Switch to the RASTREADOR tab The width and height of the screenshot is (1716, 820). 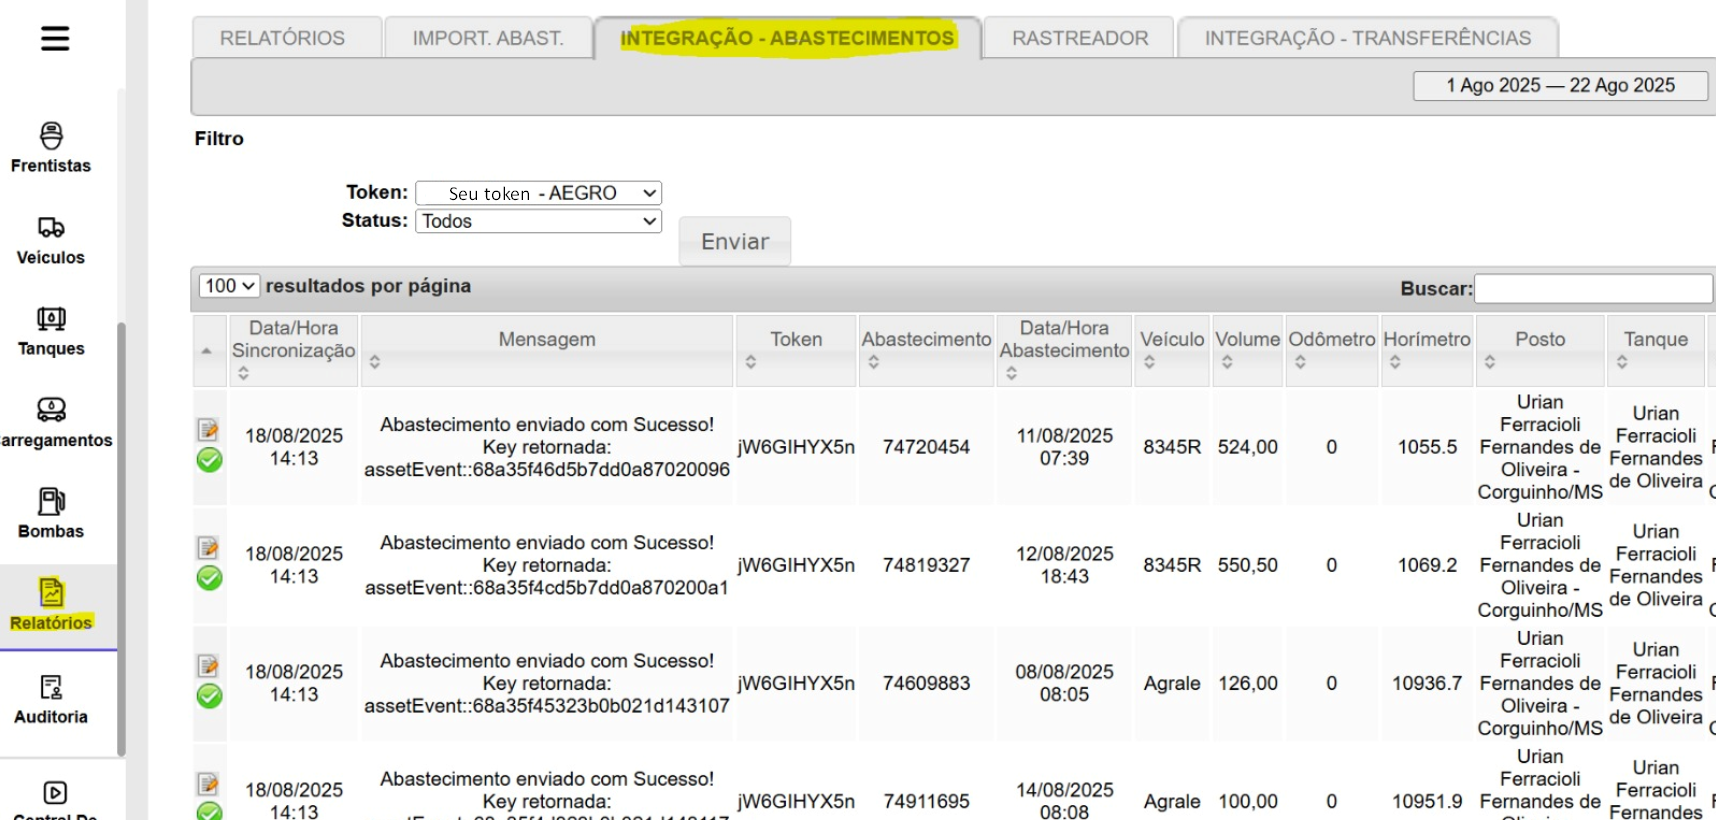[1079, 38]
